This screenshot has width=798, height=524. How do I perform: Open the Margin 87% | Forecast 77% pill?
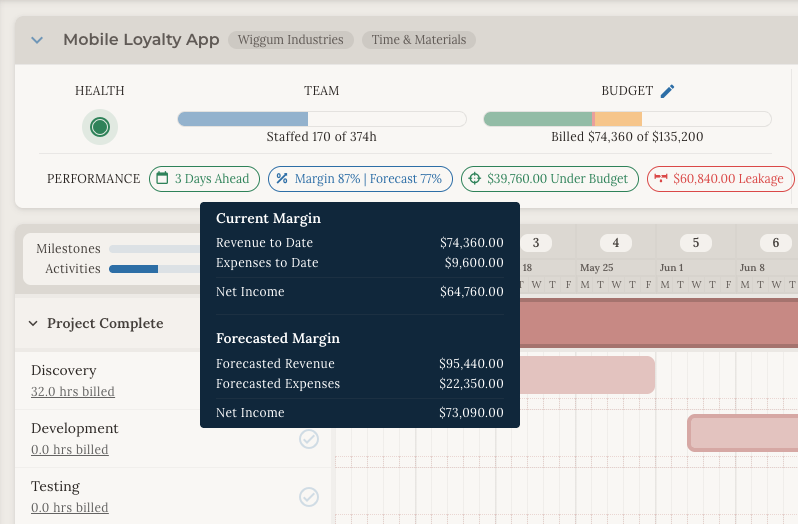[x=360, y=179]
